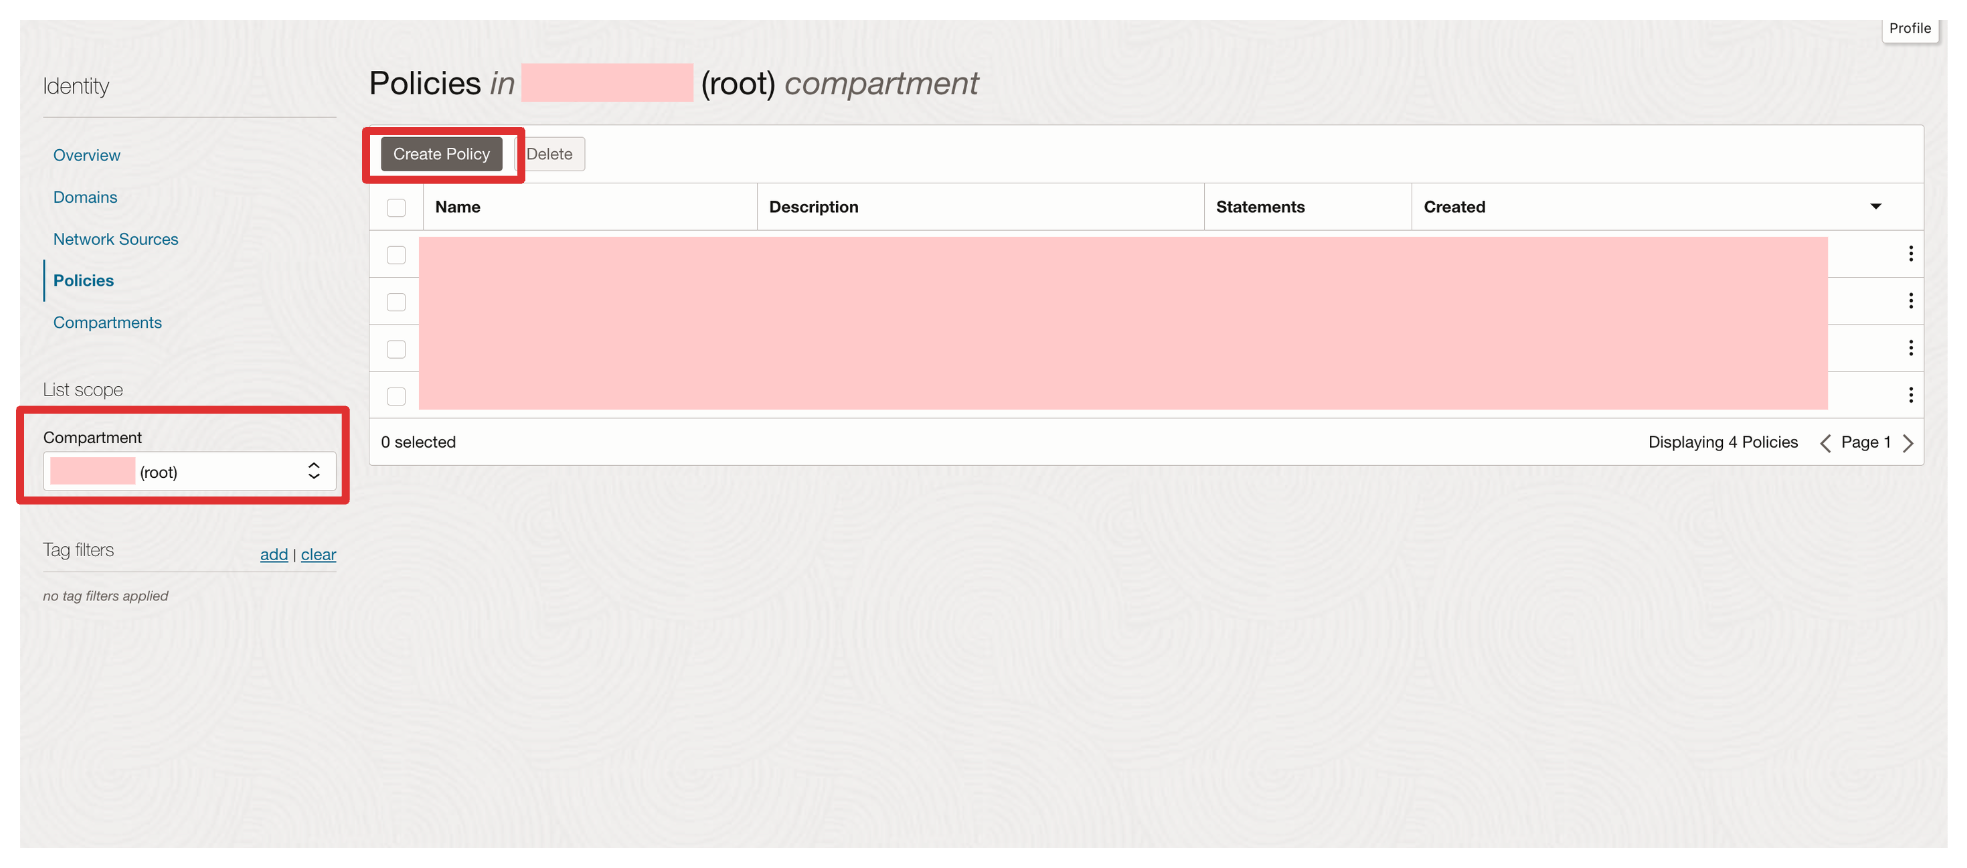Screen dimensions: 1967x868
Task: Open actions menu for first policy row
Action: tap(1910, 254)
